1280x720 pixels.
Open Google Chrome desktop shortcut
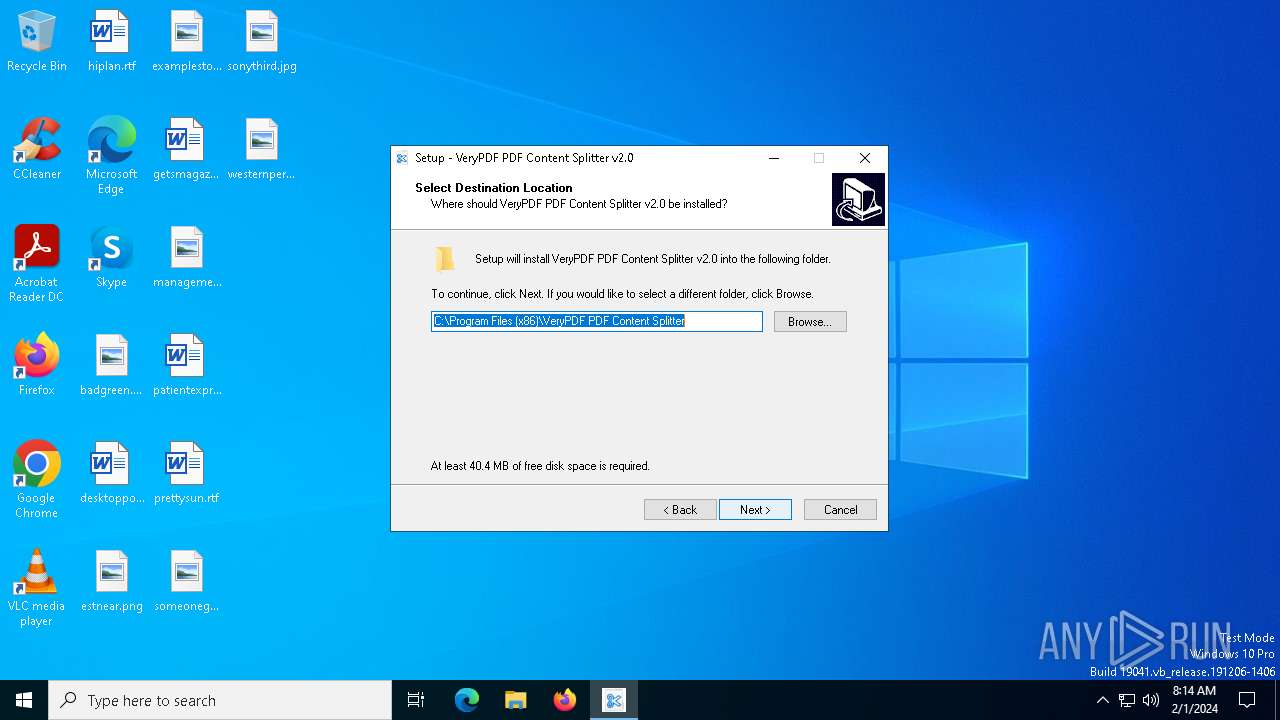[37, 480]
